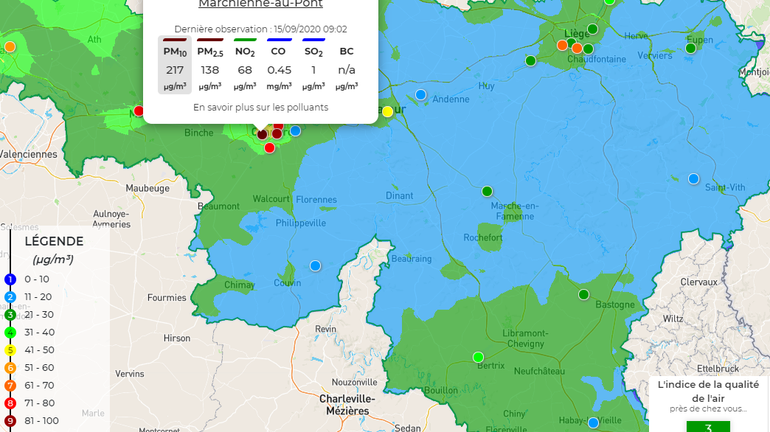This screenshot has width=770, height=432.
Task: Click the Marchienne-au-Pont station title link
Action: [260, 4]
